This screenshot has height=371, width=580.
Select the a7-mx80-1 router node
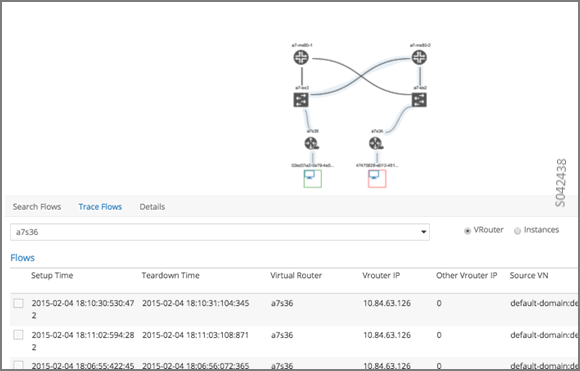point(301,57)
